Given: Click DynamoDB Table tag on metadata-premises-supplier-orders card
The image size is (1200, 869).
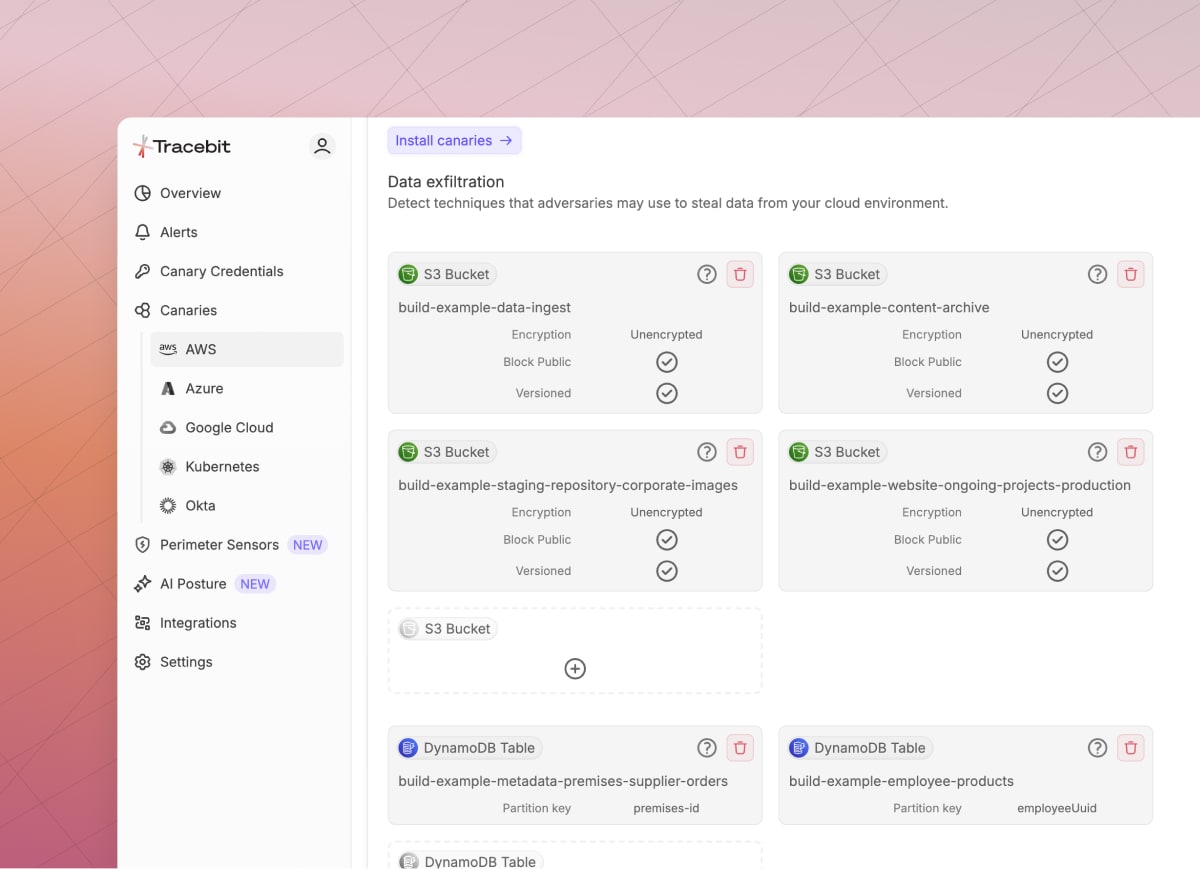Looking at the screenshot, I should tap(470, 748).
